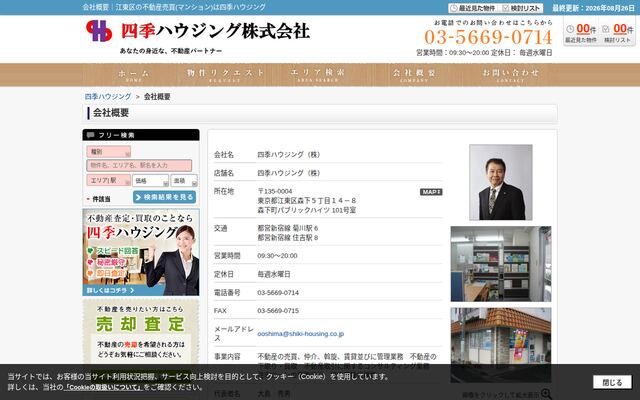Click 四季ハウジング株式会社 title text
Screen dimensions: 640x400
pos(215,31)
